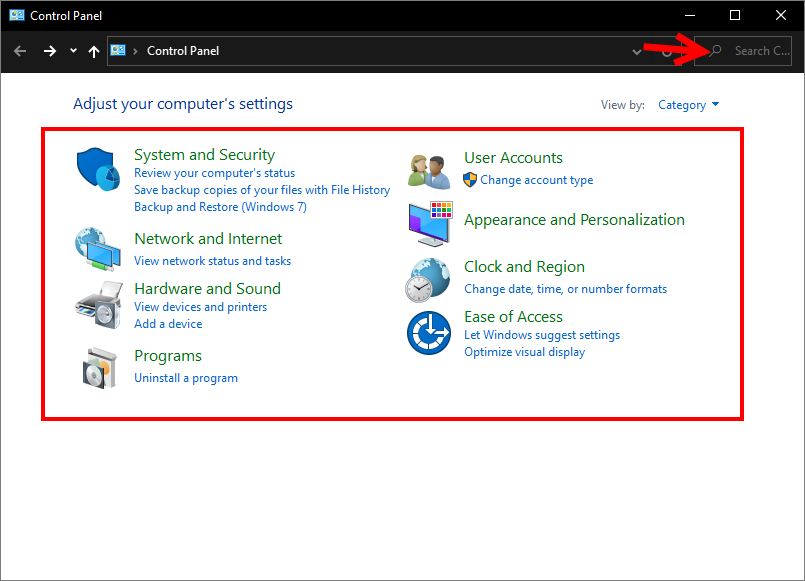Click the Control Panel icon in address bar
The height and width of the screenshot is (581, 805).
pos(118,50)
